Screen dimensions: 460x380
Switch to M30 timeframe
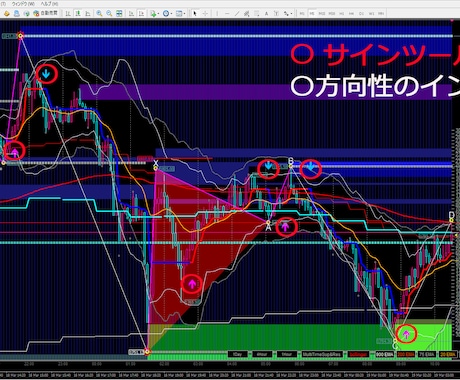332,14
